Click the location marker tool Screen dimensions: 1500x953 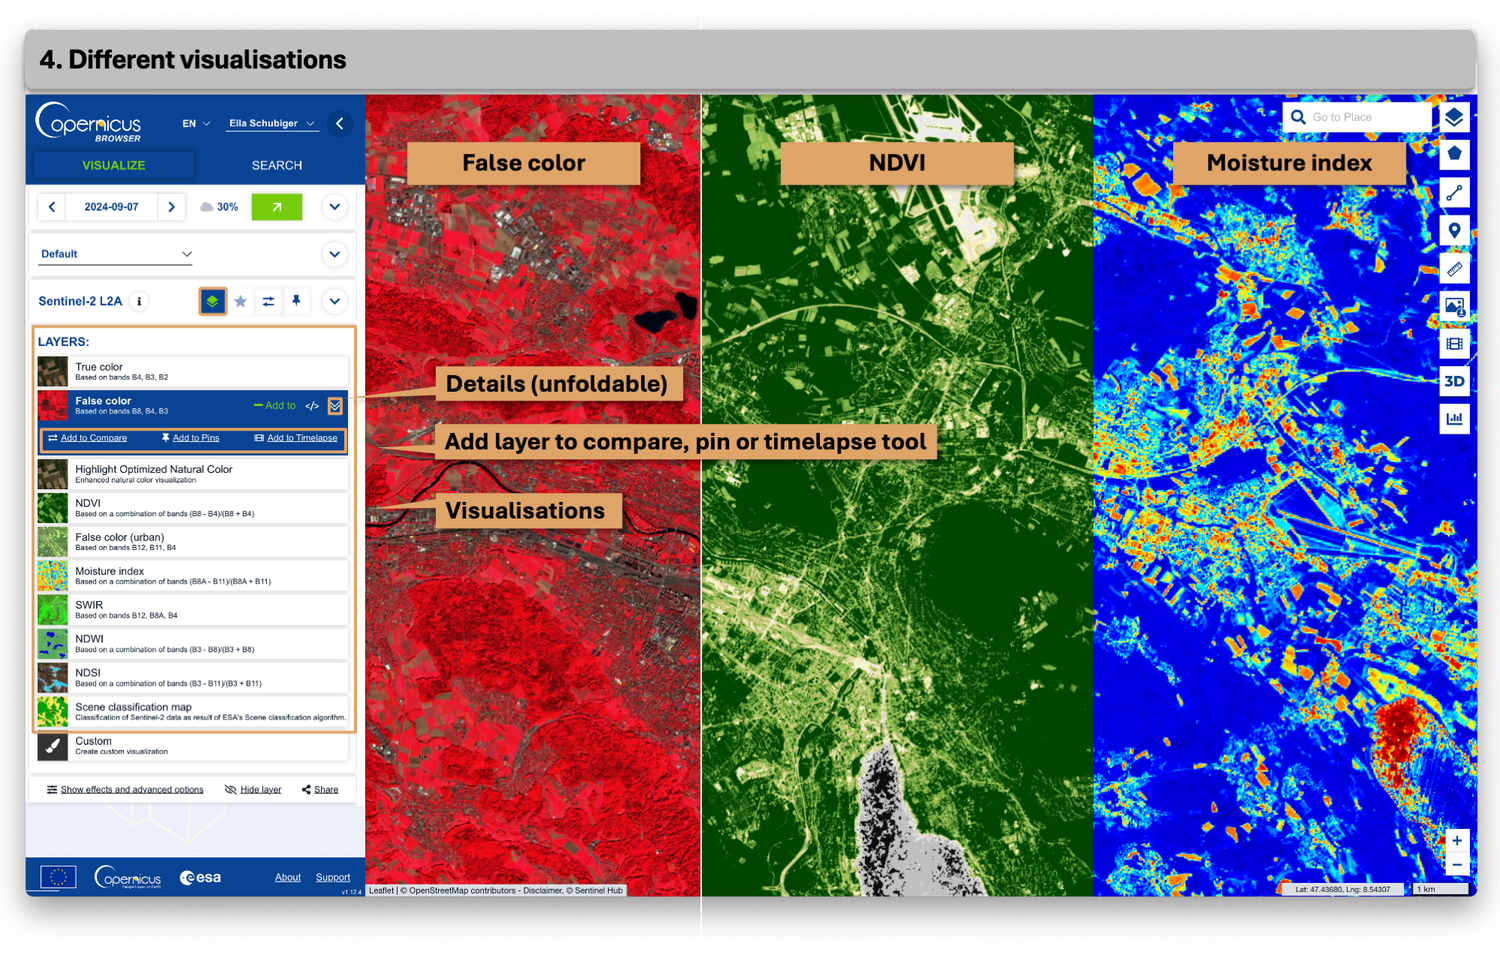(1455, 229)
